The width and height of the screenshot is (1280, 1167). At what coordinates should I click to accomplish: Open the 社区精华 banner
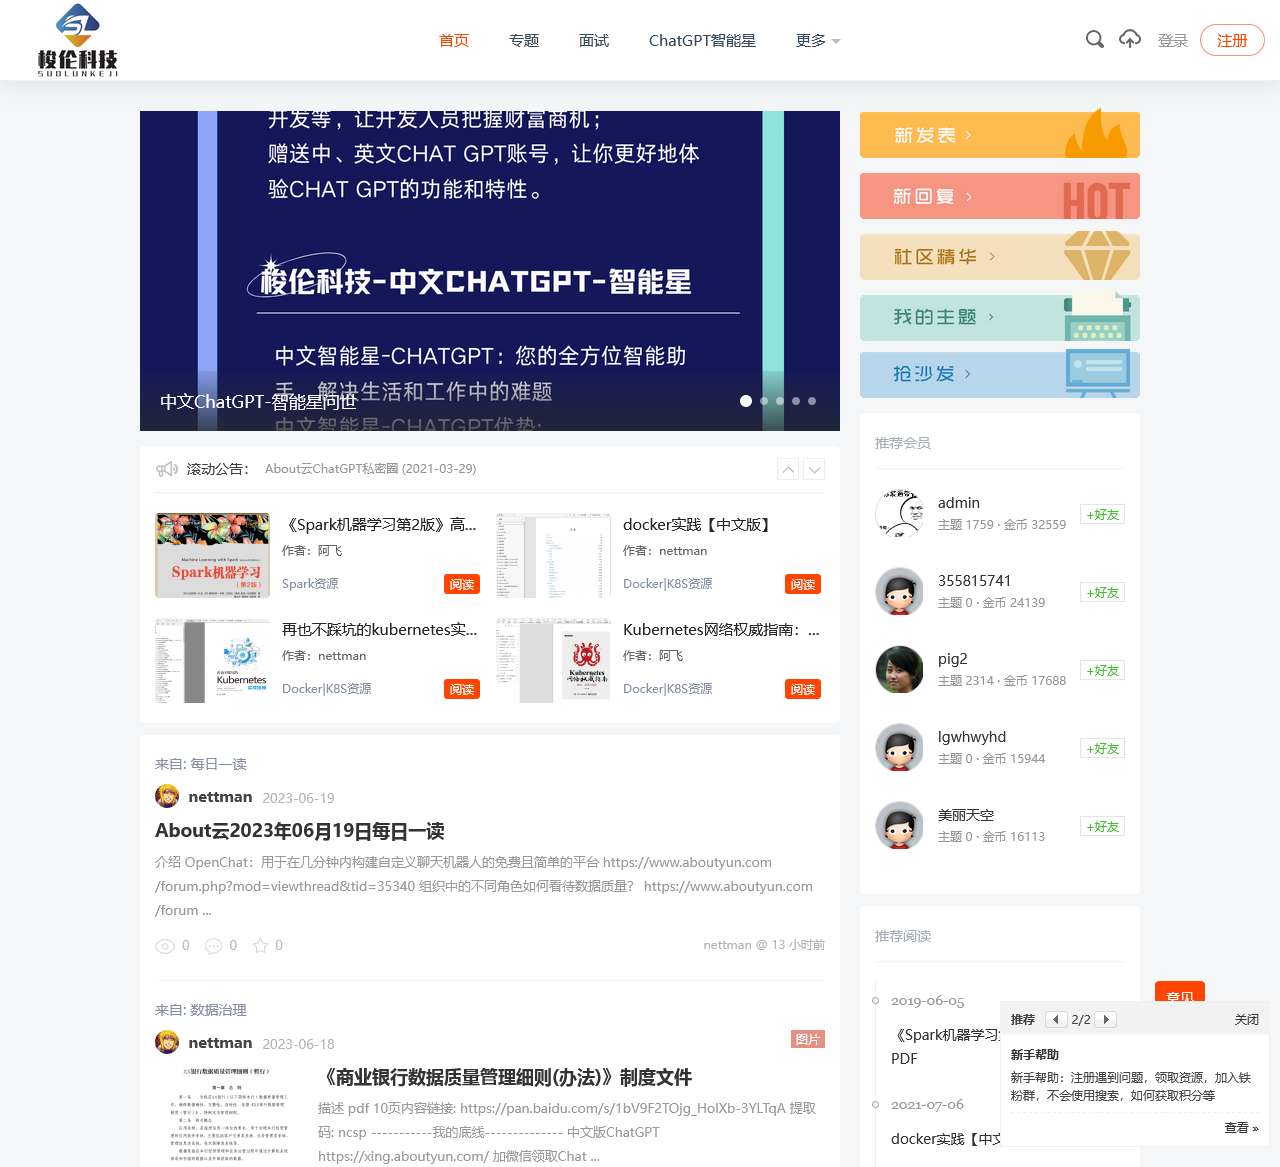[x=1000, y=256]
